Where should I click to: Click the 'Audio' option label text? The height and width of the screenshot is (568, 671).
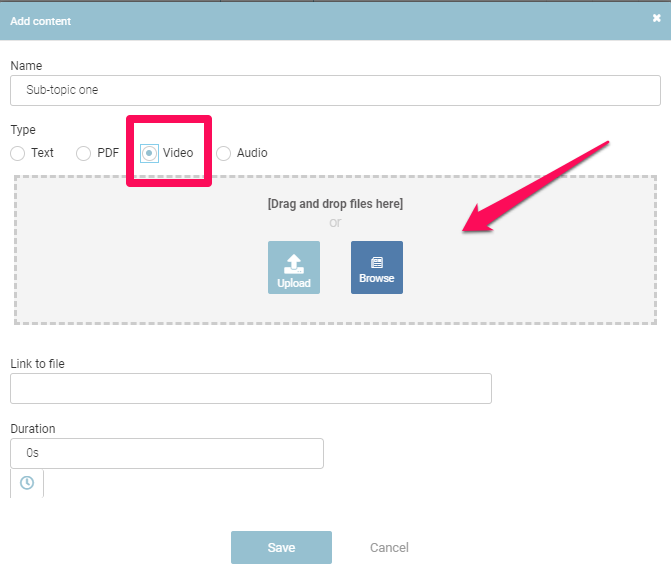click(x=252, y=153)
